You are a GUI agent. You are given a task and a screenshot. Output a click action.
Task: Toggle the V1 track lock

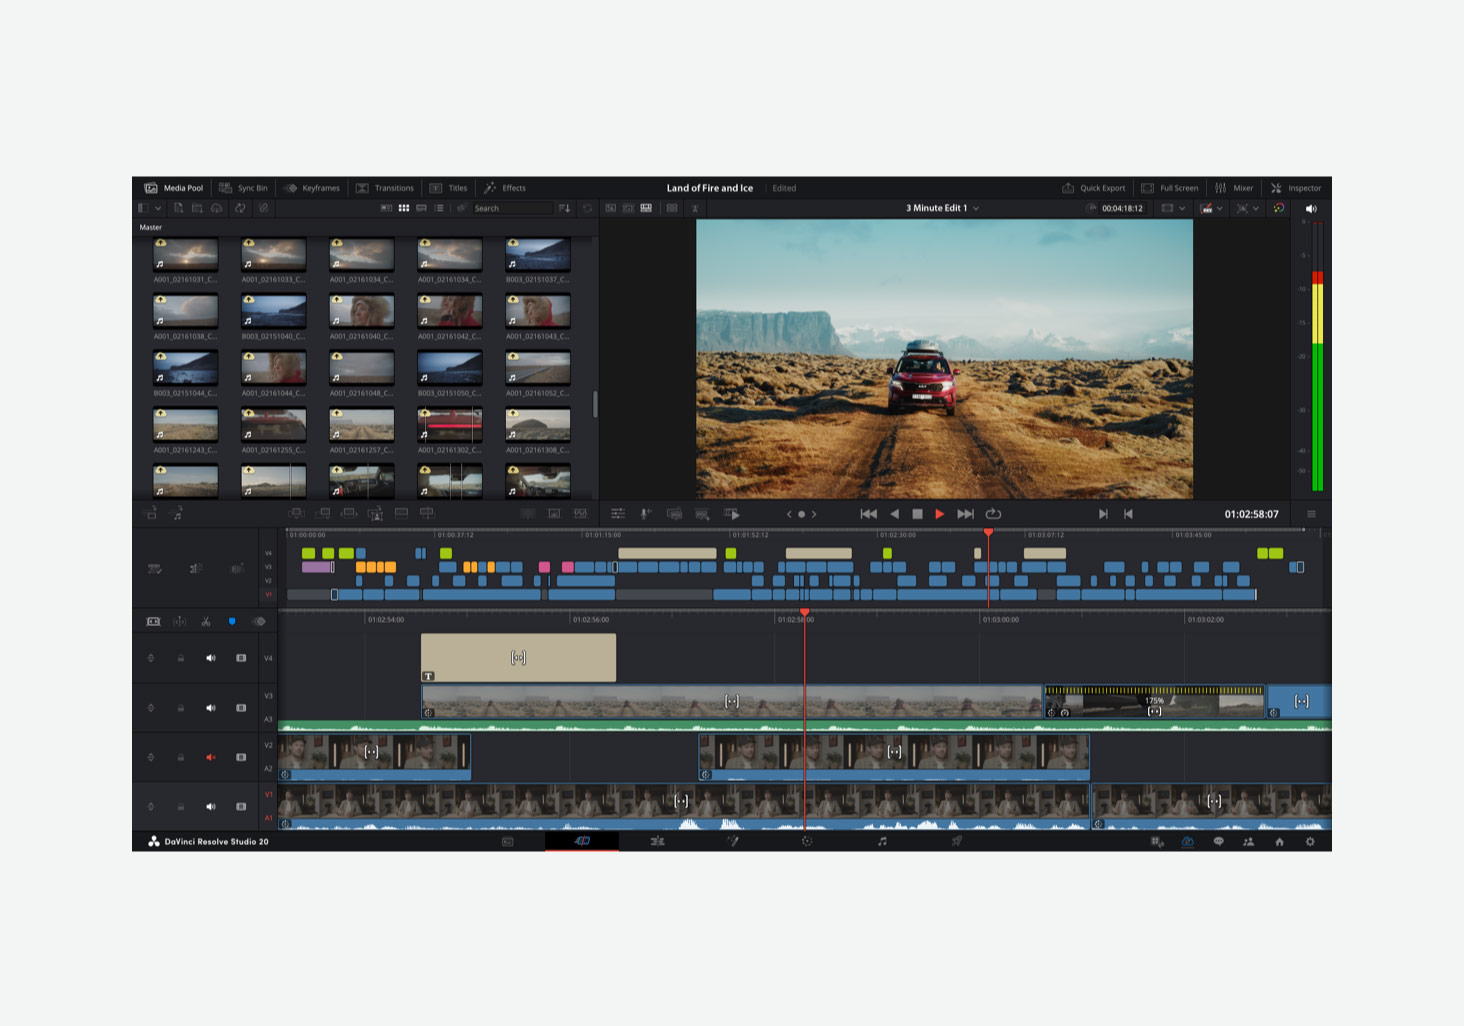tap(181, 807)
